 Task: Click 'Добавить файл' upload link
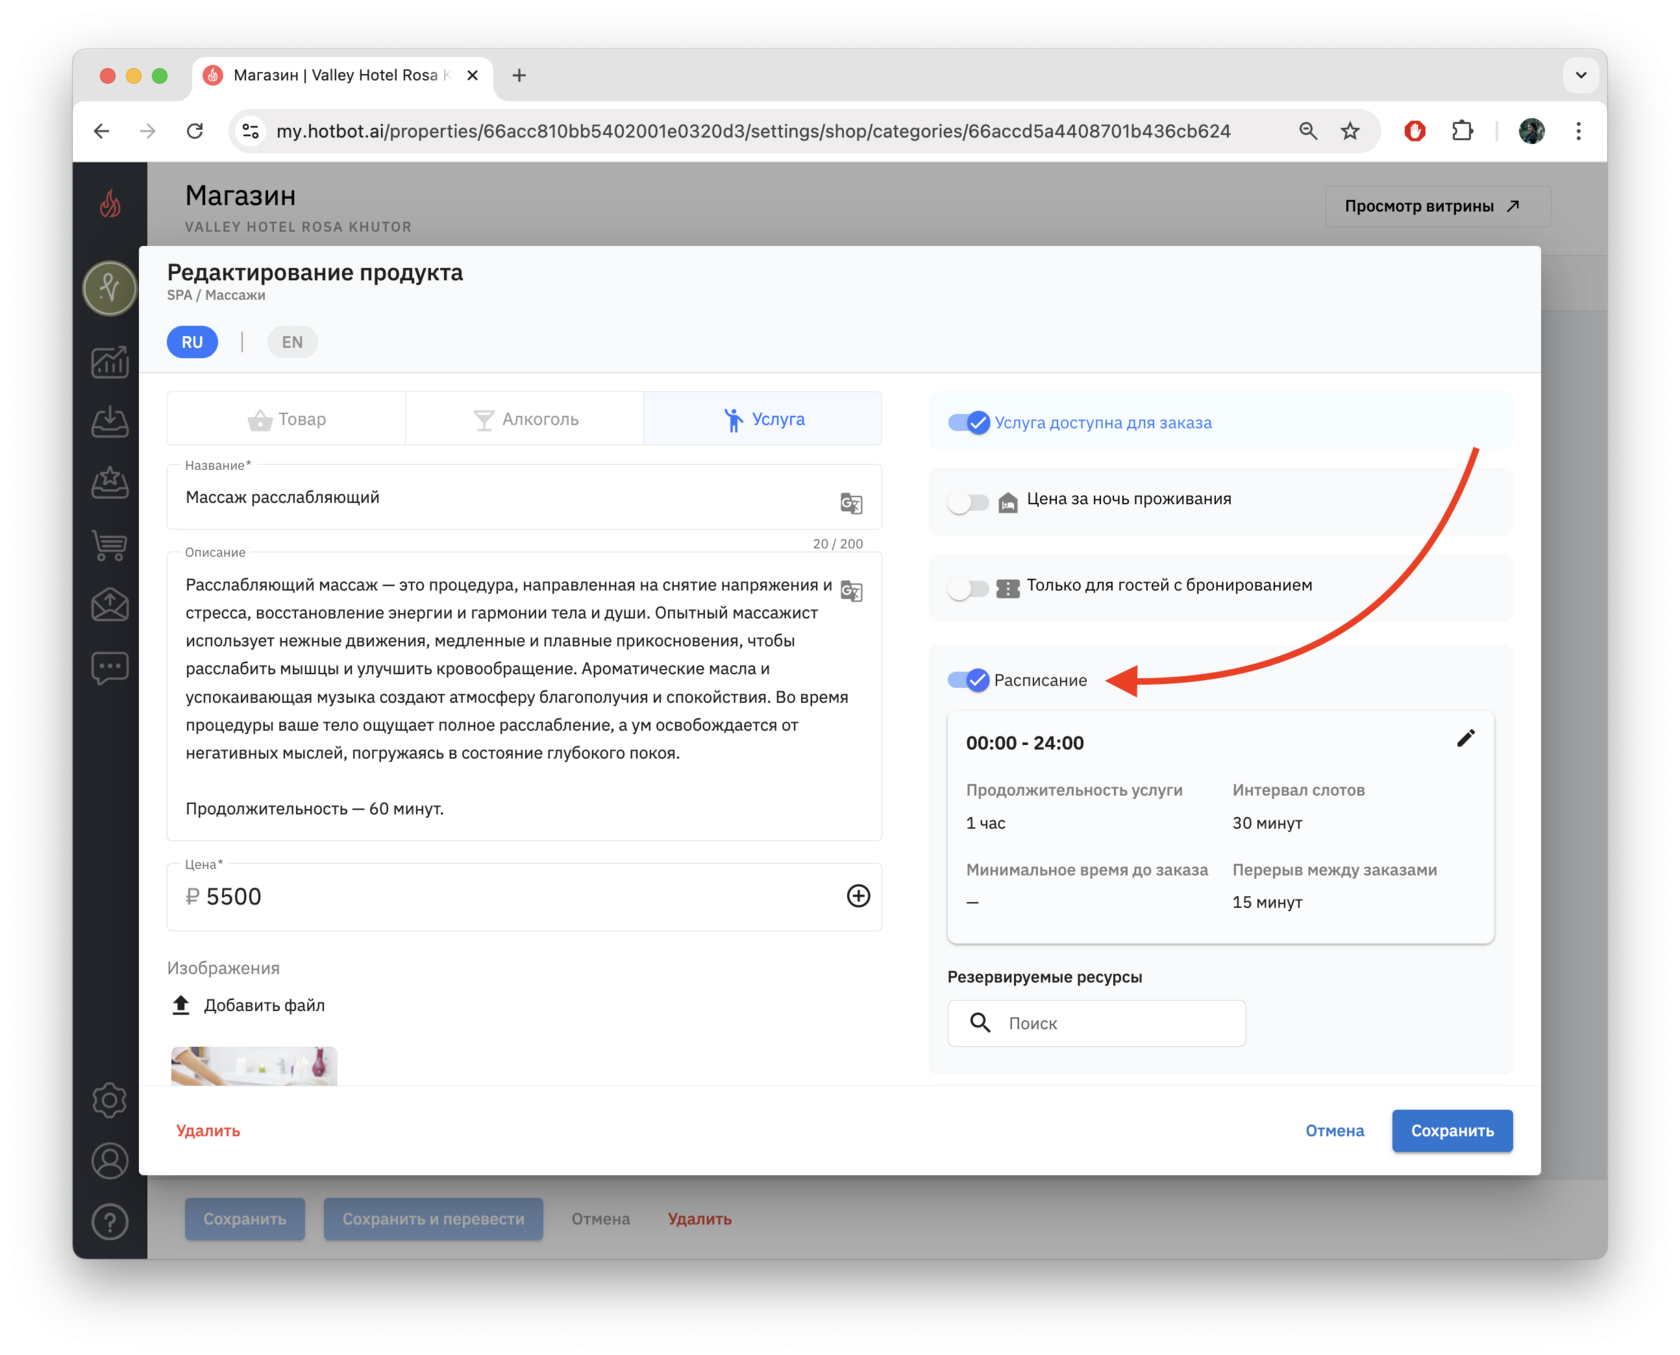coord(250,1005)
